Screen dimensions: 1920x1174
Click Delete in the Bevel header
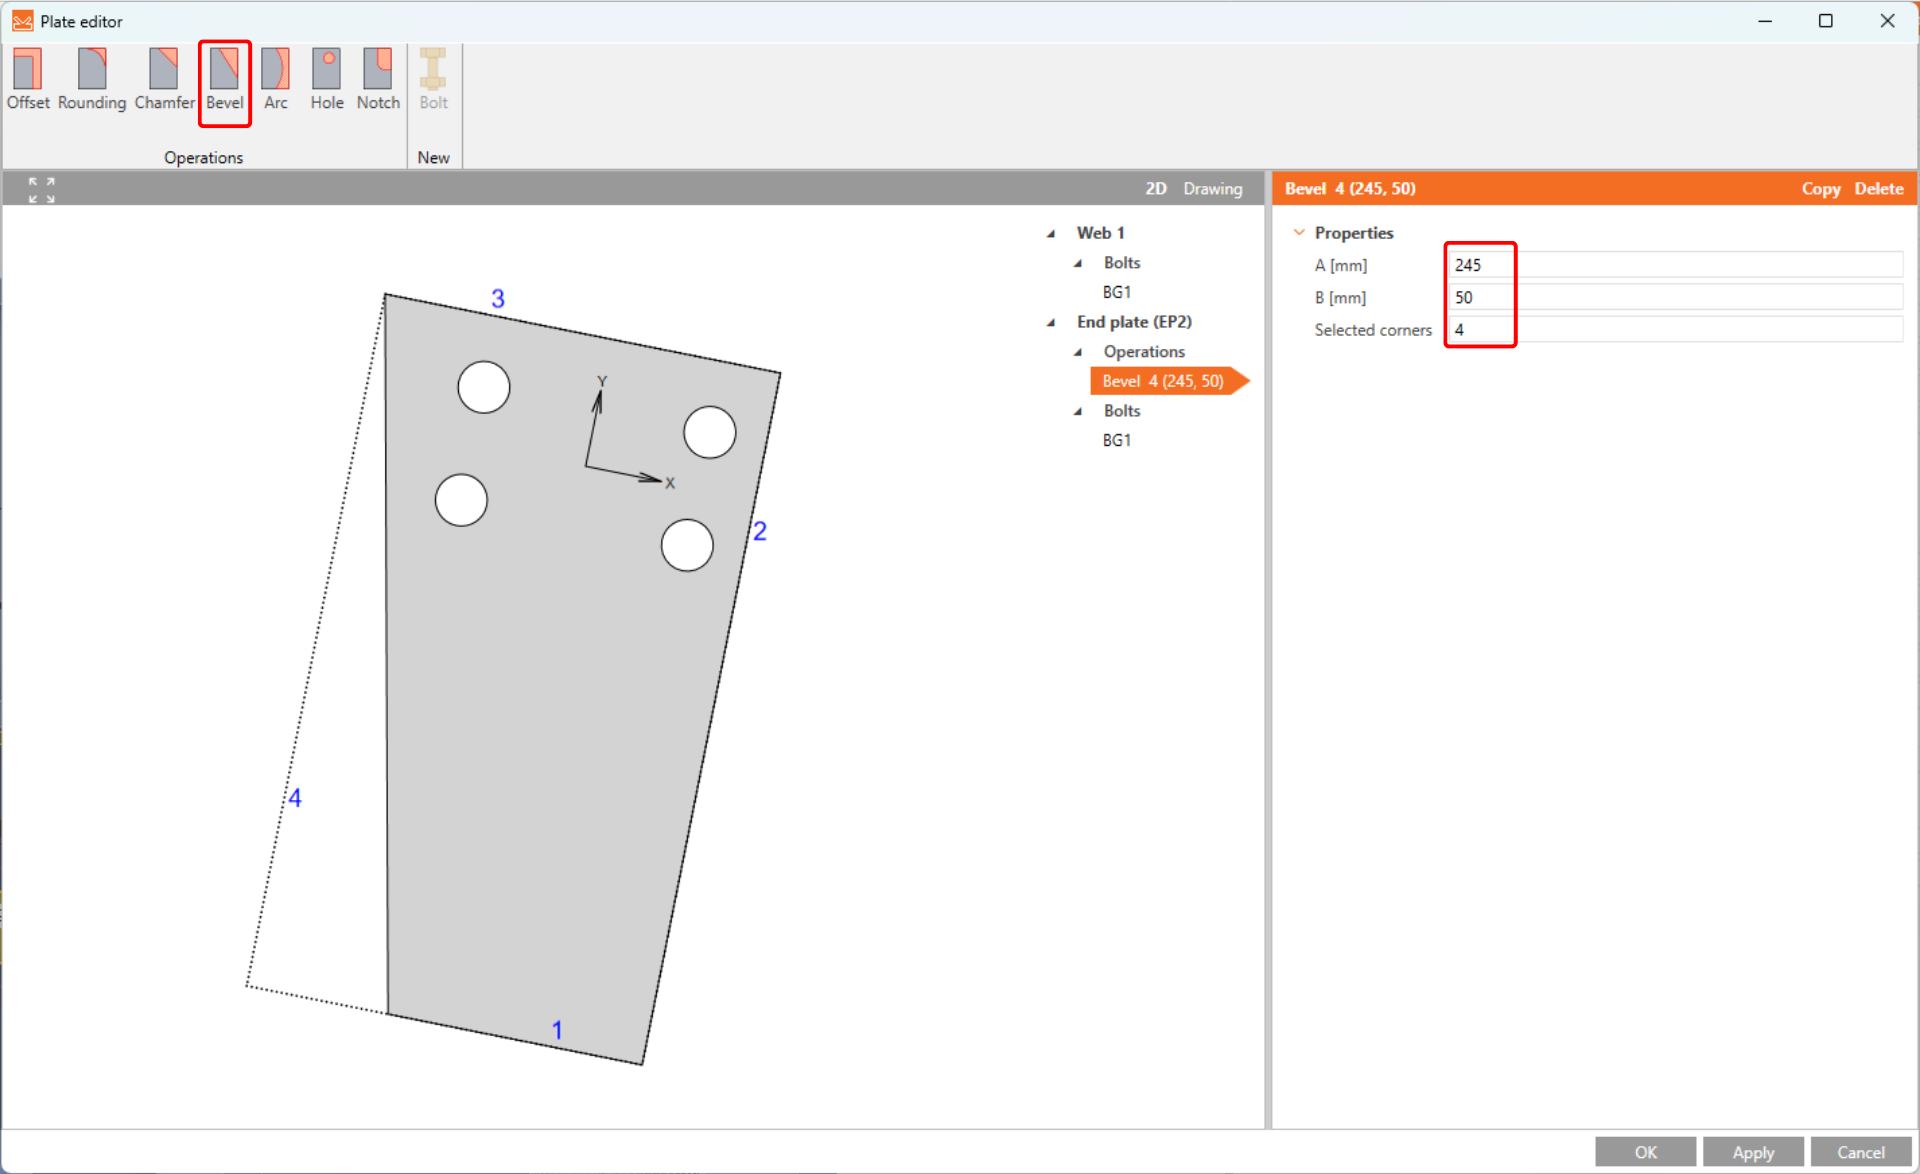coord(1878,189)
